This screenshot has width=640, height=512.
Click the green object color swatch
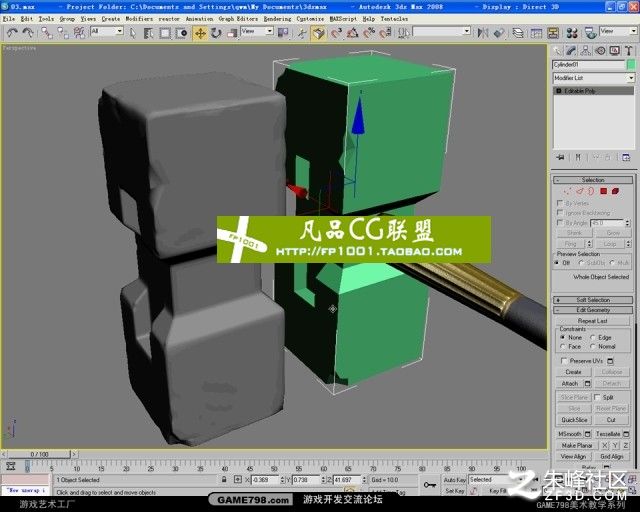point(631,65)
